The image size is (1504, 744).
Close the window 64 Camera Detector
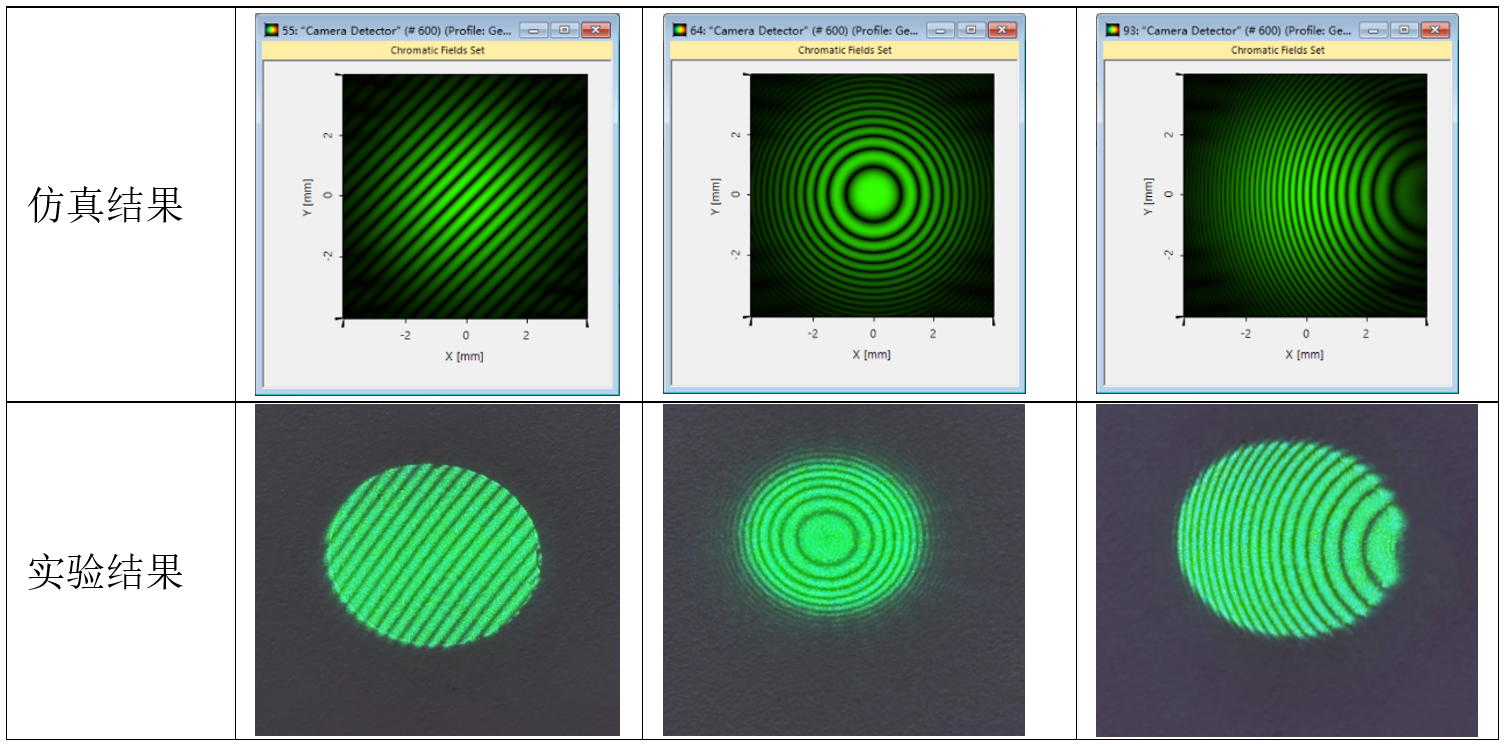1002,30
